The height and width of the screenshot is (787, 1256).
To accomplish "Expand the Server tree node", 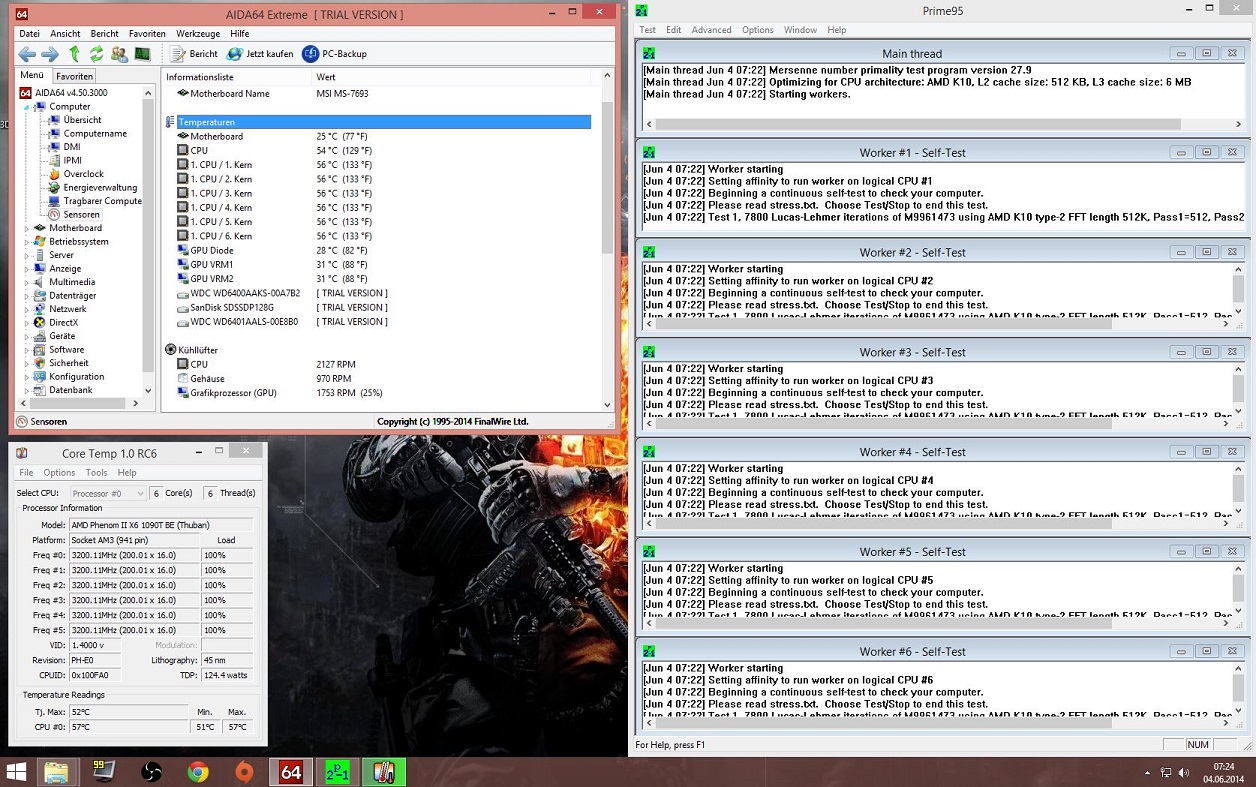I will tap(28, 255).
